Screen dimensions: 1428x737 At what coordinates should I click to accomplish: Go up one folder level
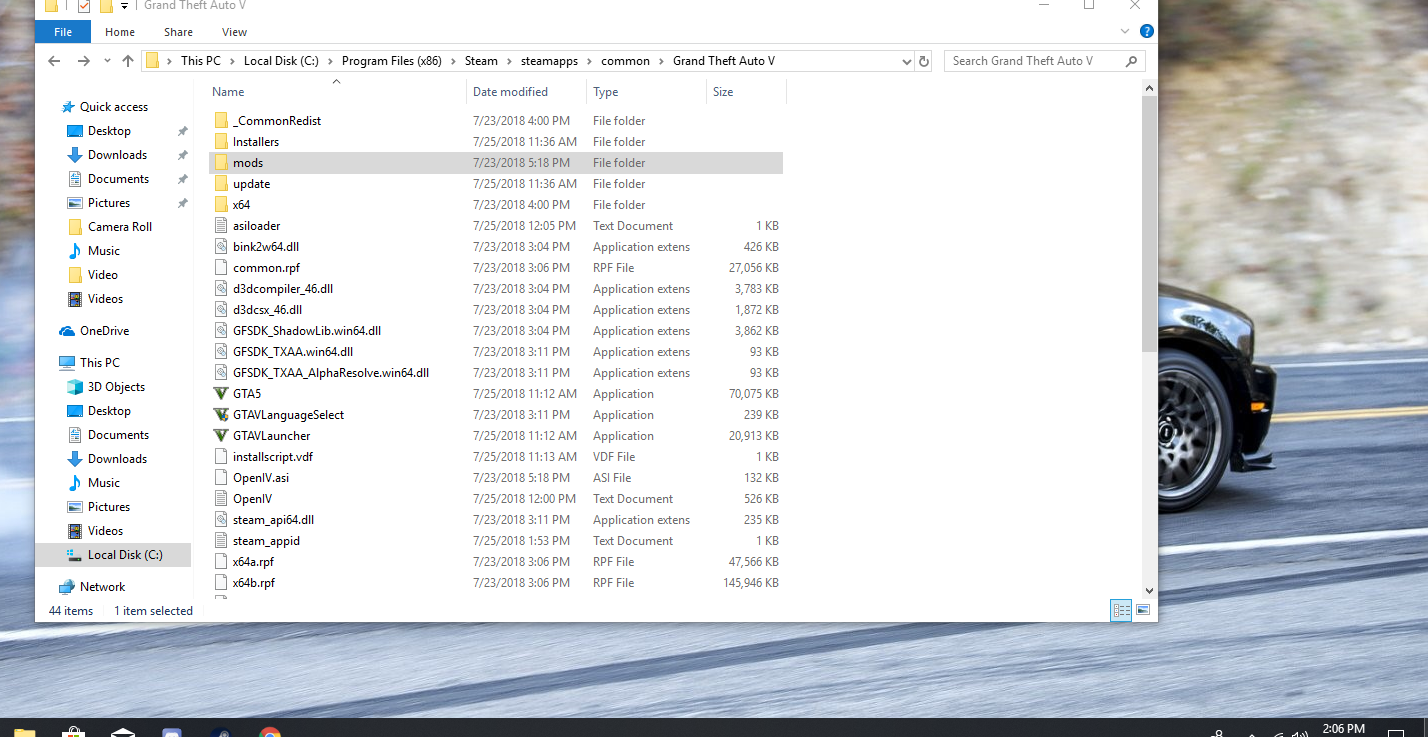click(x=128, y=61)
